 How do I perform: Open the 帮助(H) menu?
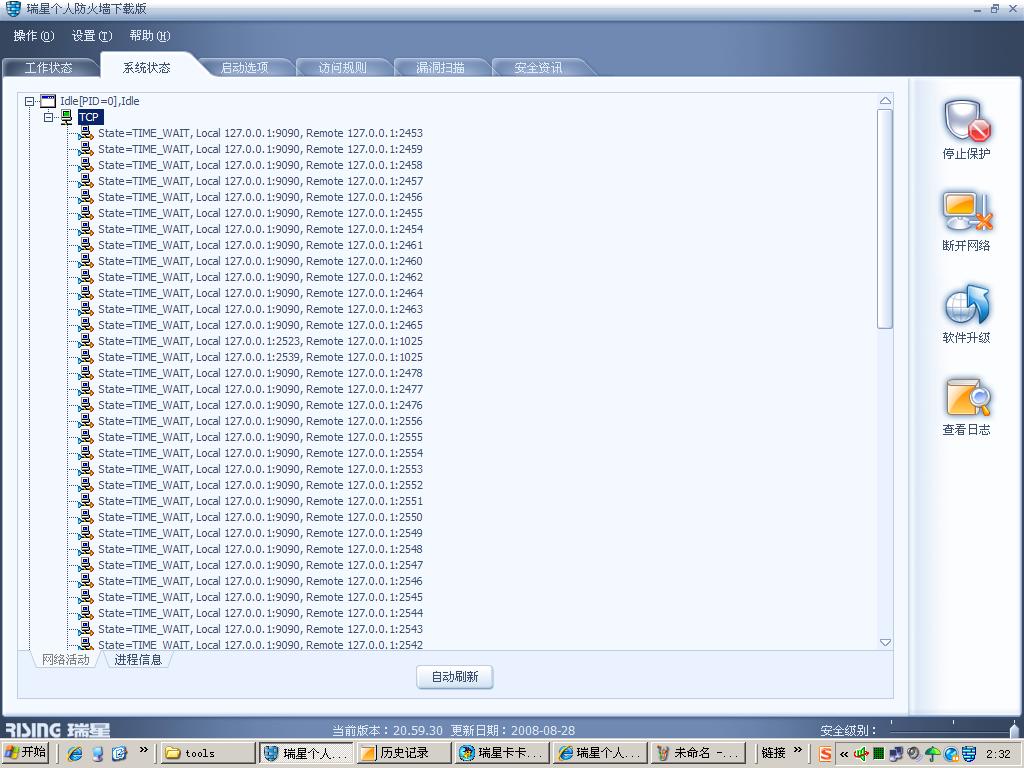[150, 36]
